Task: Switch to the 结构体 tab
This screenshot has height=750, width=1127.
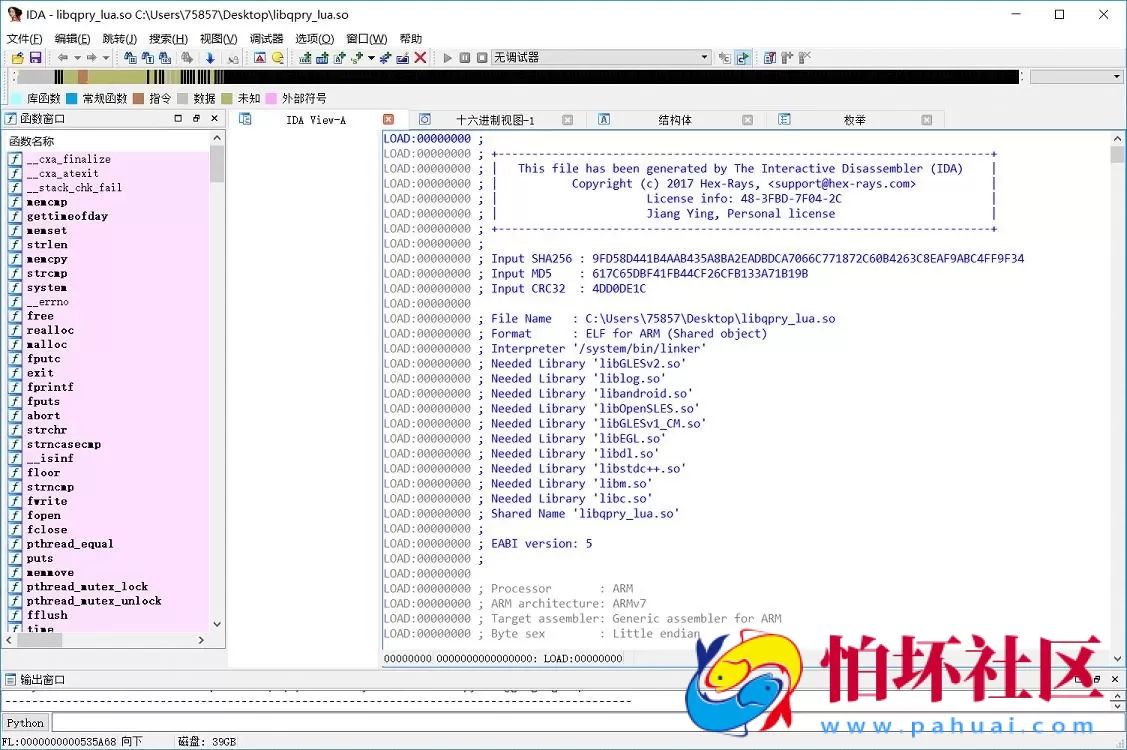Action: (674, 120)
